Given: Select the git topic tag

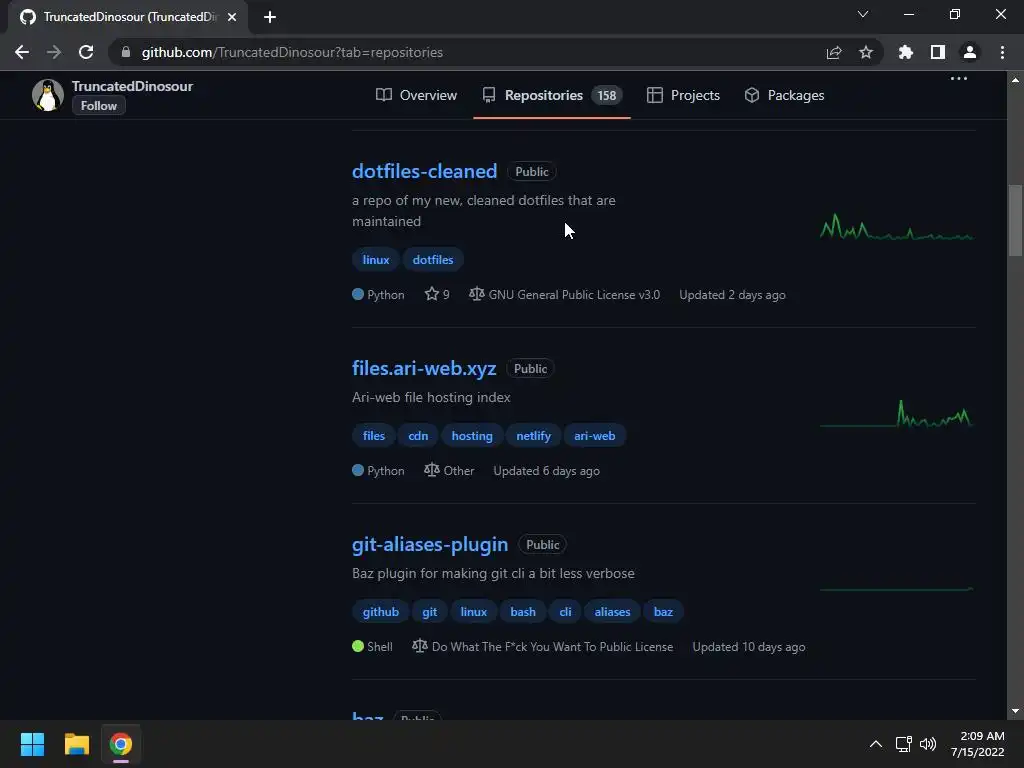Looking at the screenshot, I should (x=430, y=612).
